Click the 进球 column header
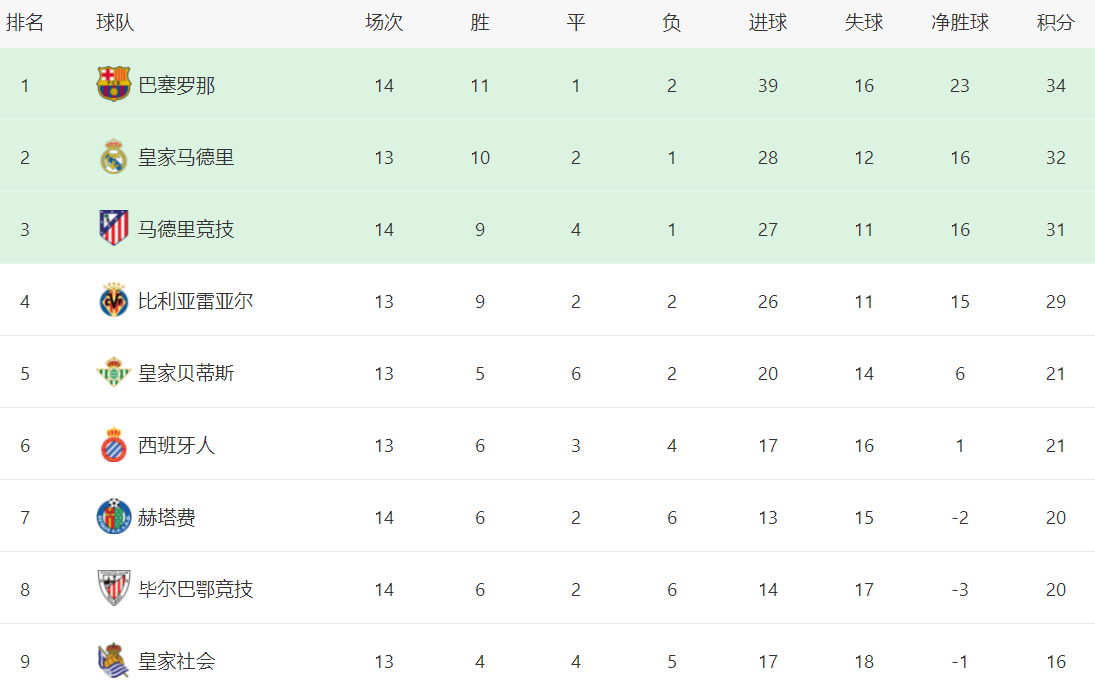1095x694 pixels. click(768, 23)
